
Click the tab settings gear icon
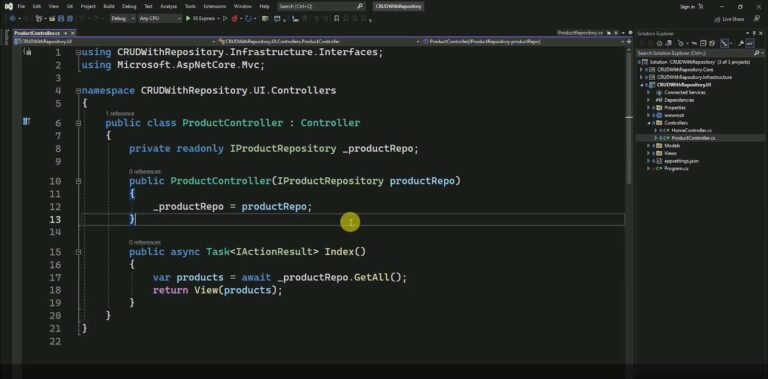click(x=630, y=33)
